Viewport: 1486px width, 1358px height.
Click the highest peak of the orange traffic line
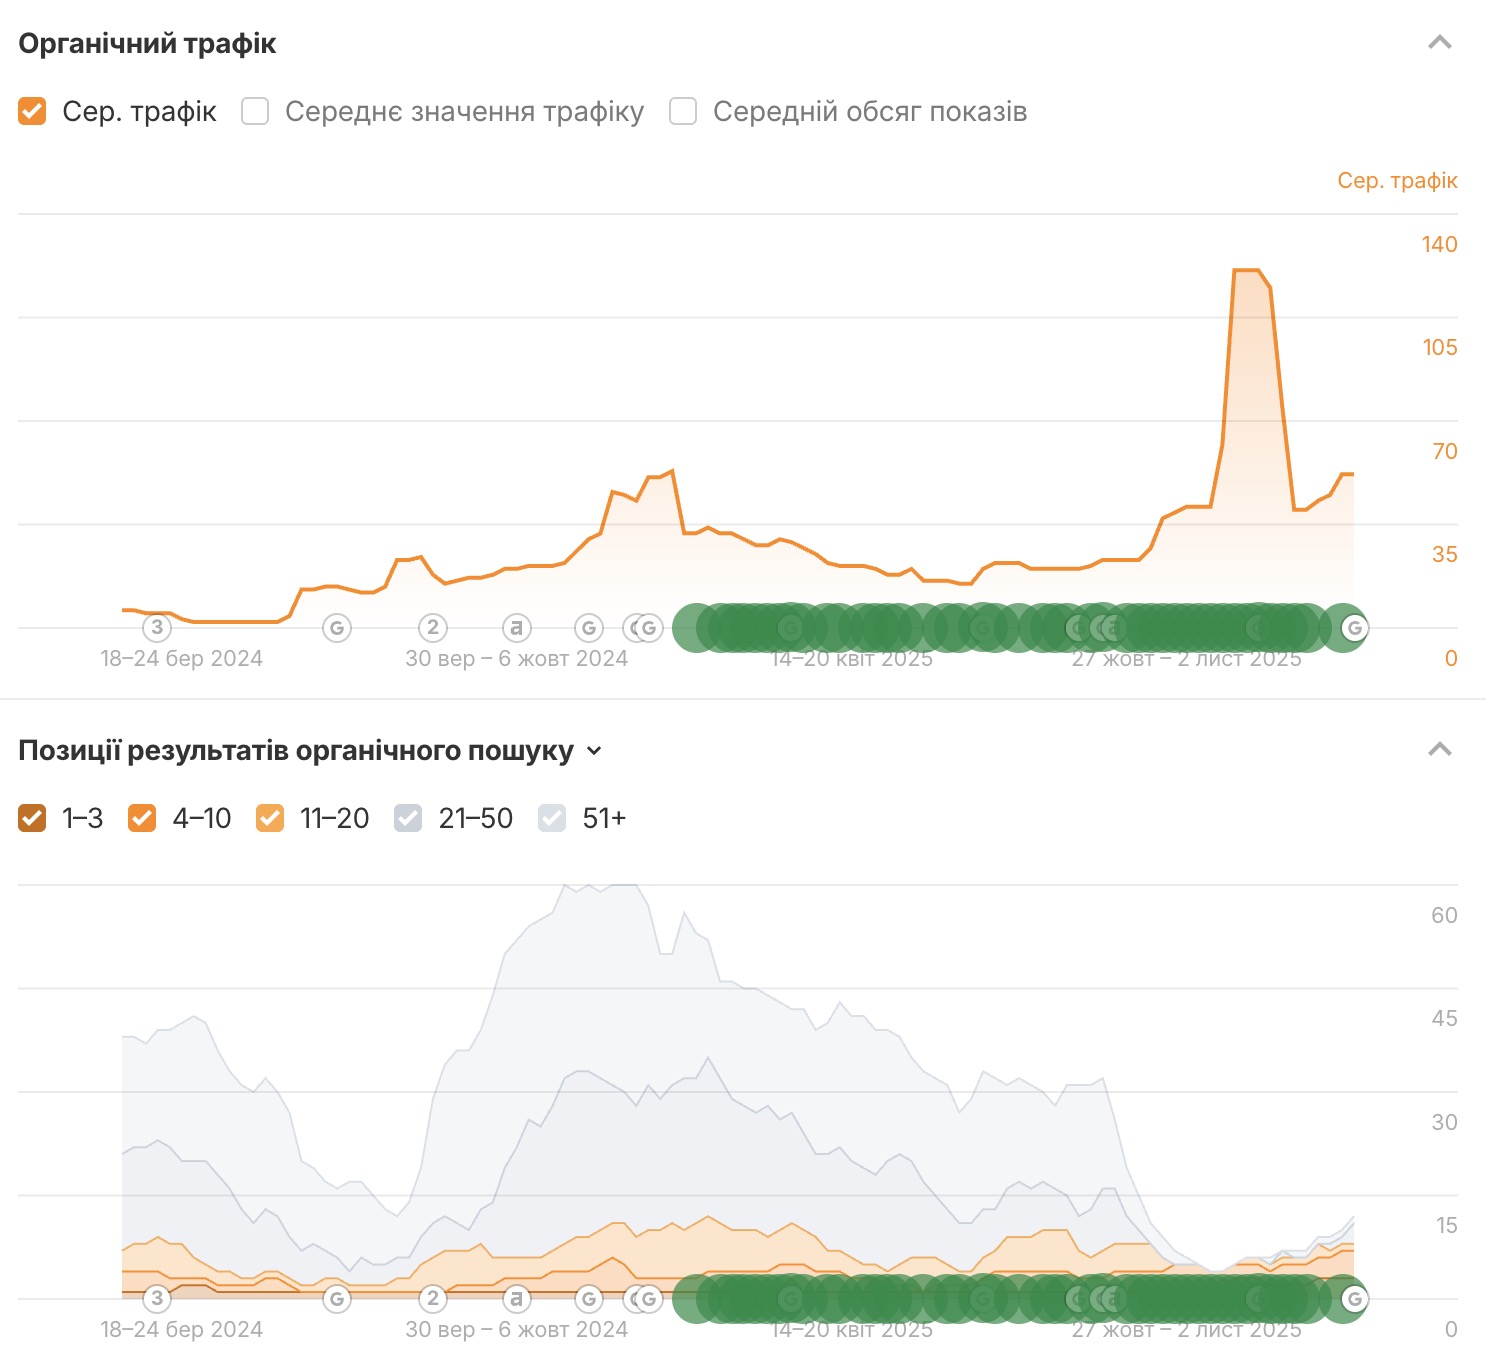click(1246, 270)
